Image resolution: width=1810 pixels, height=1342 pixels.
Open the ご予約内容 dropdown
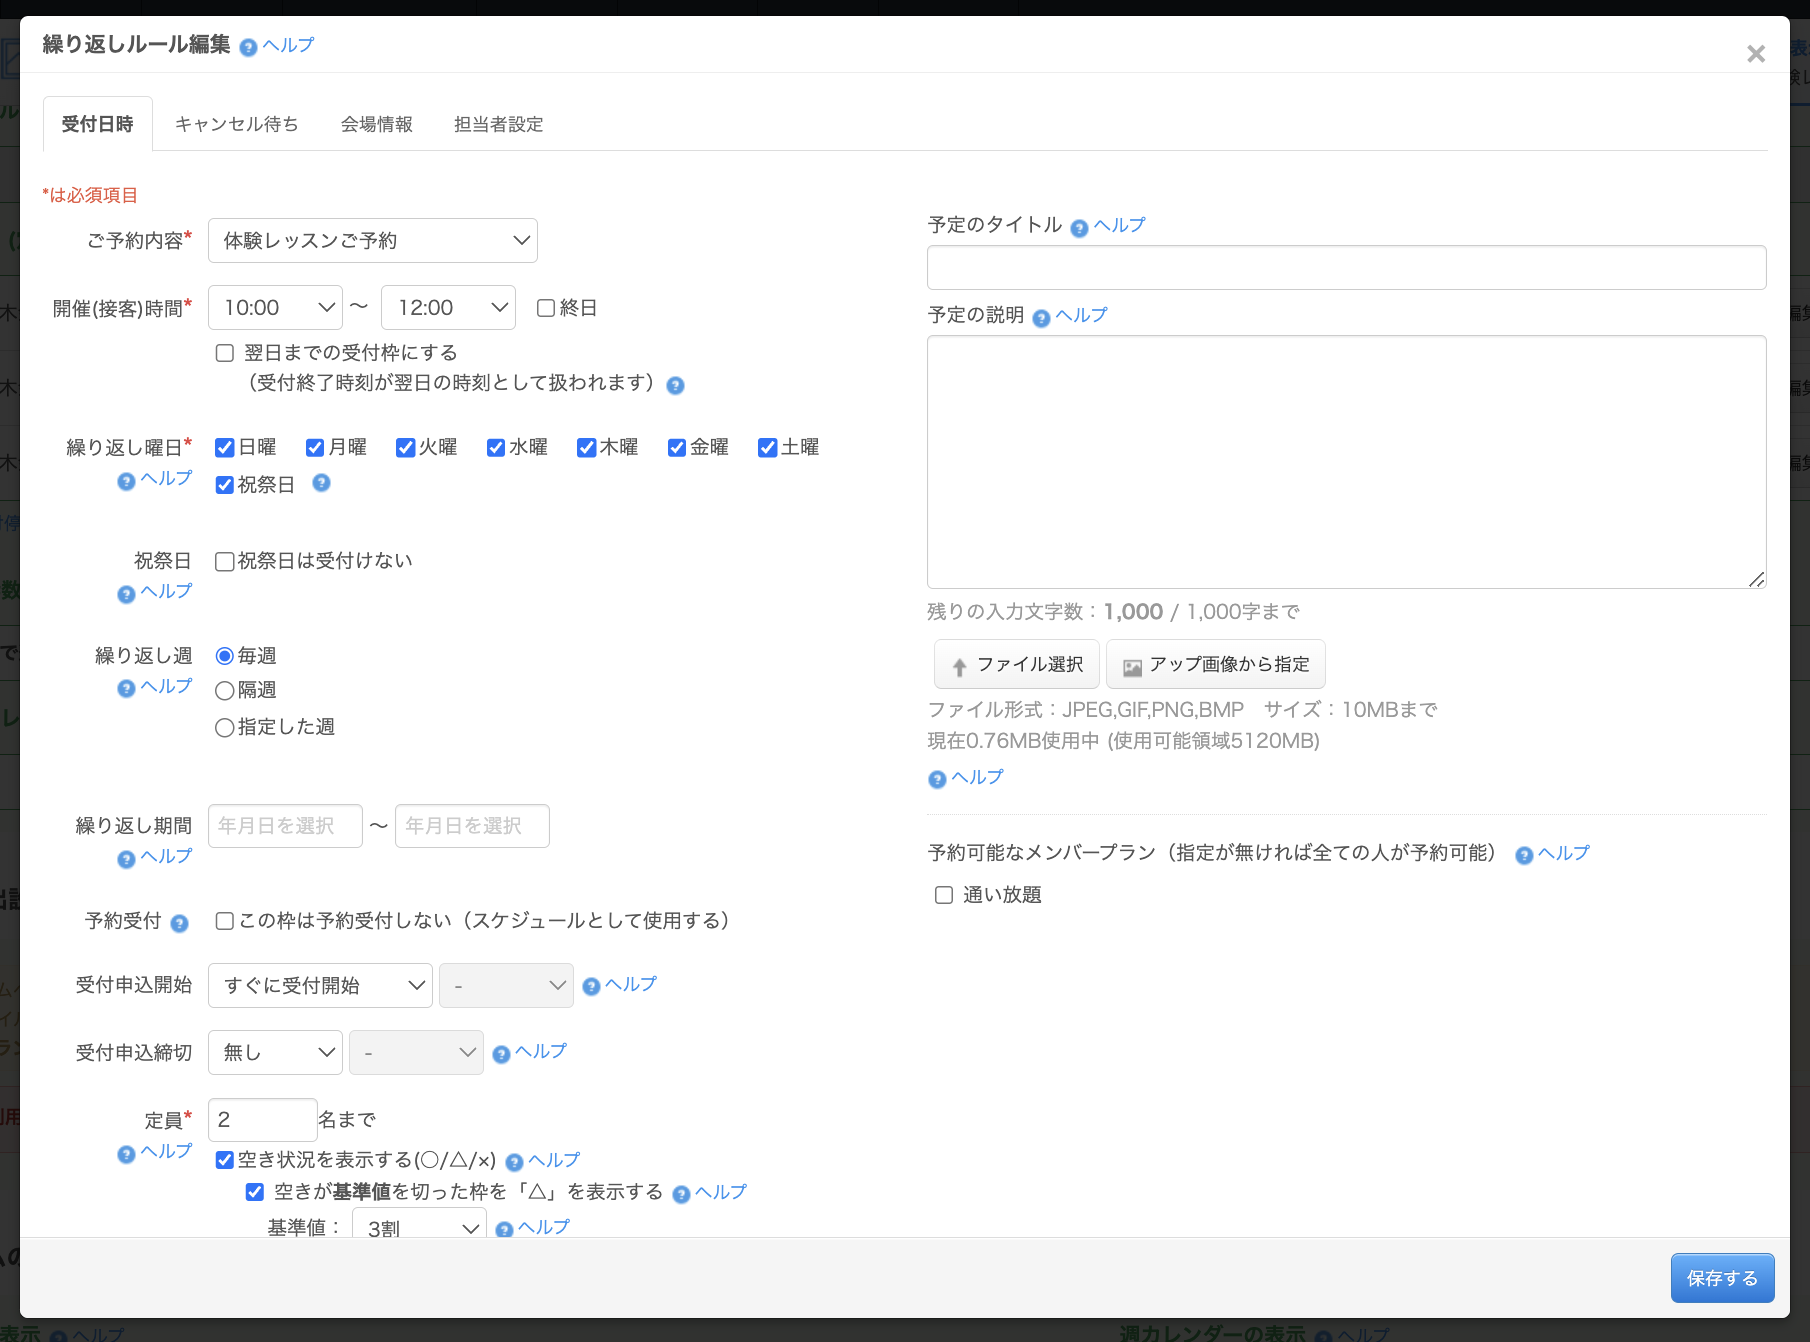pos(372,241)
